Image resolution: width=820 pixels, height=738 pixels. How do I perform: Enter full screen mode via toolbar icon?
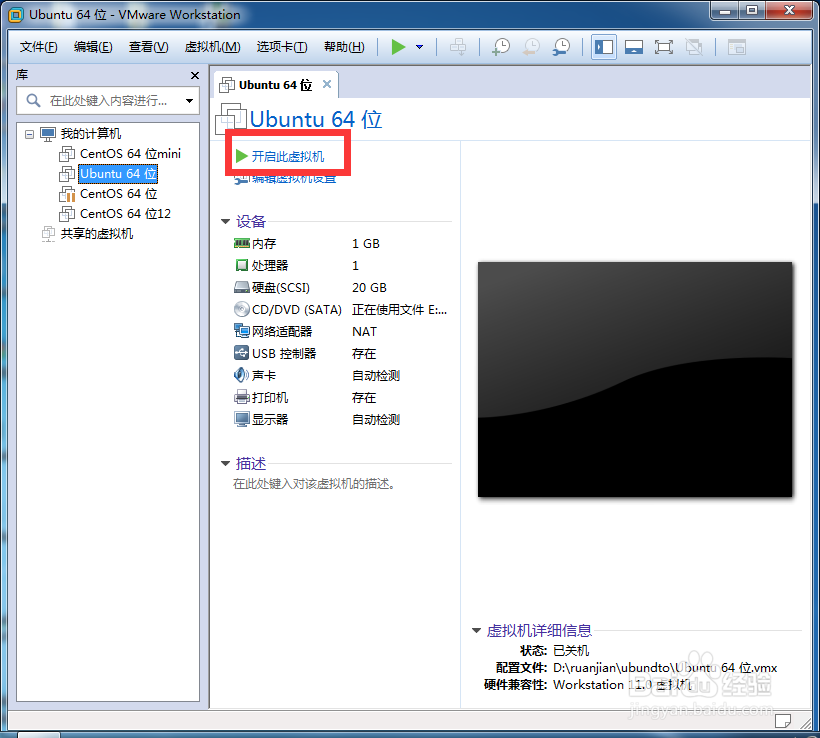click(664, 47)
